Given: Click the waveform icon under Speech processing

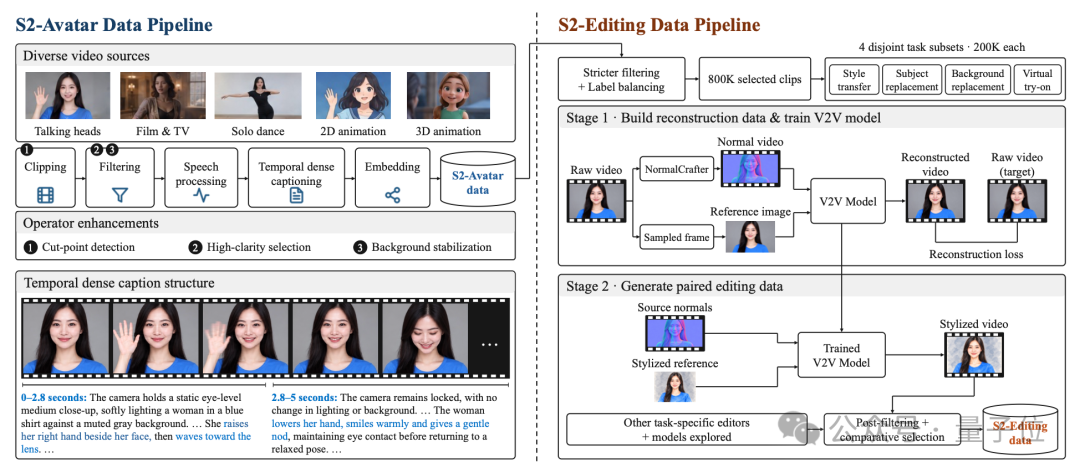Looking at the screenshot, I should (x=201, y=195).
